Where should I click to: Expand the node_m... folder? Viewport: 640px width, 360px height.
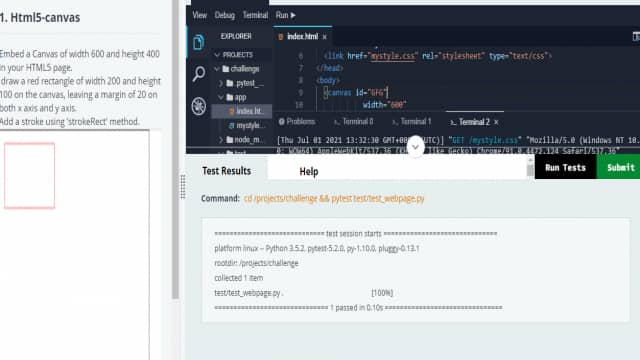(x=221, y=140)
